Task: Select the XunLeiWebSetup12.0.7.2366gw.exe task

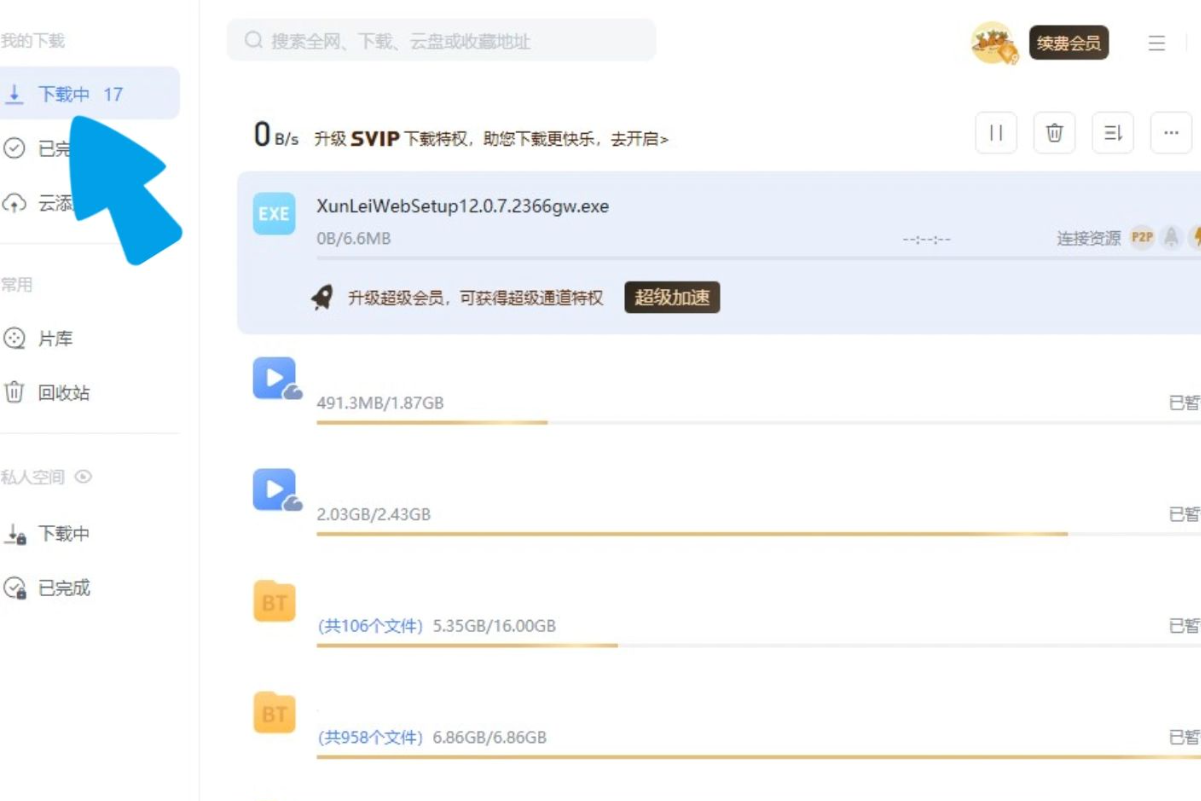Action: (719, 252)
